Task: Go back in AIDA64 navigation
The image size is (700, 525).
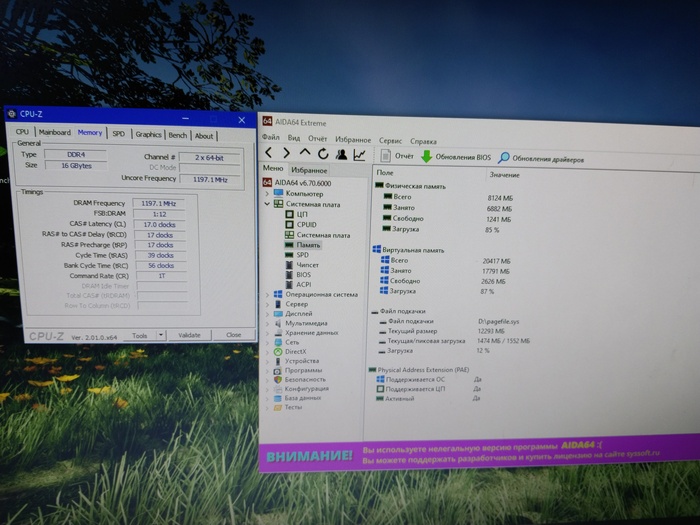Action: [x=268, y=153]
